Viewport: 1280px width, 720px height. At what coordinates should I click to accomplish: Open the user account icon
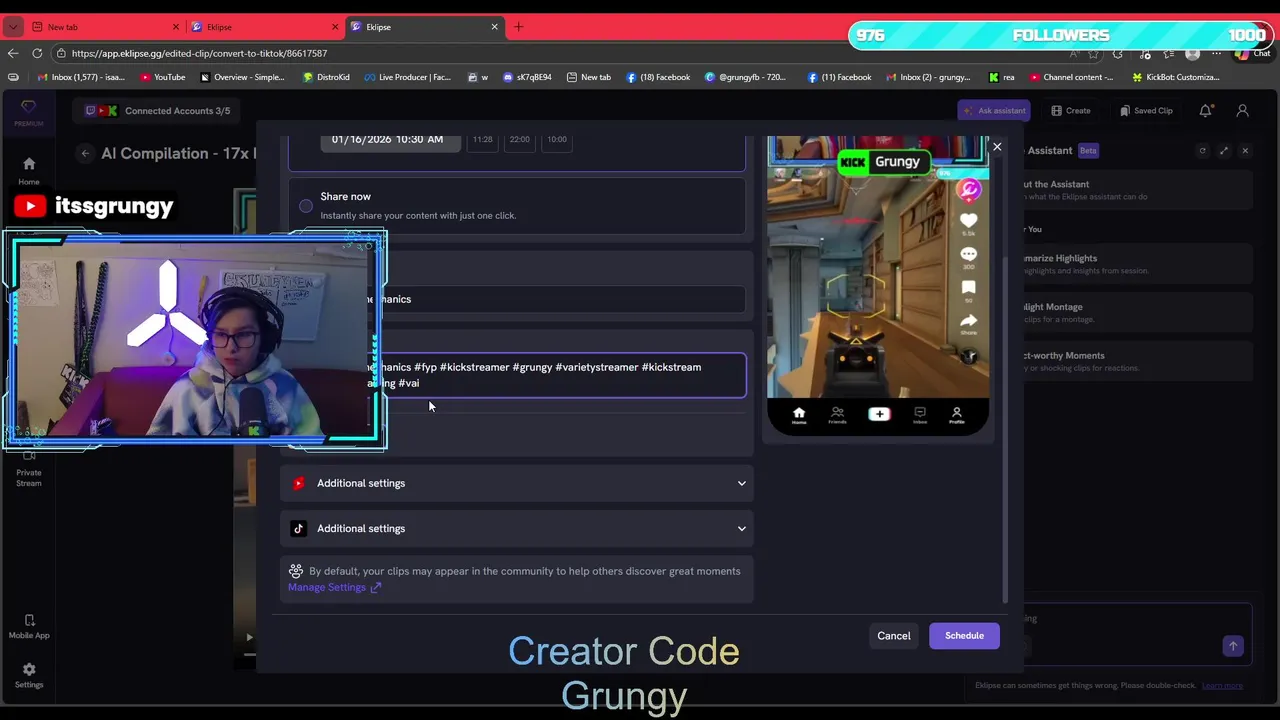(1243, 111)
